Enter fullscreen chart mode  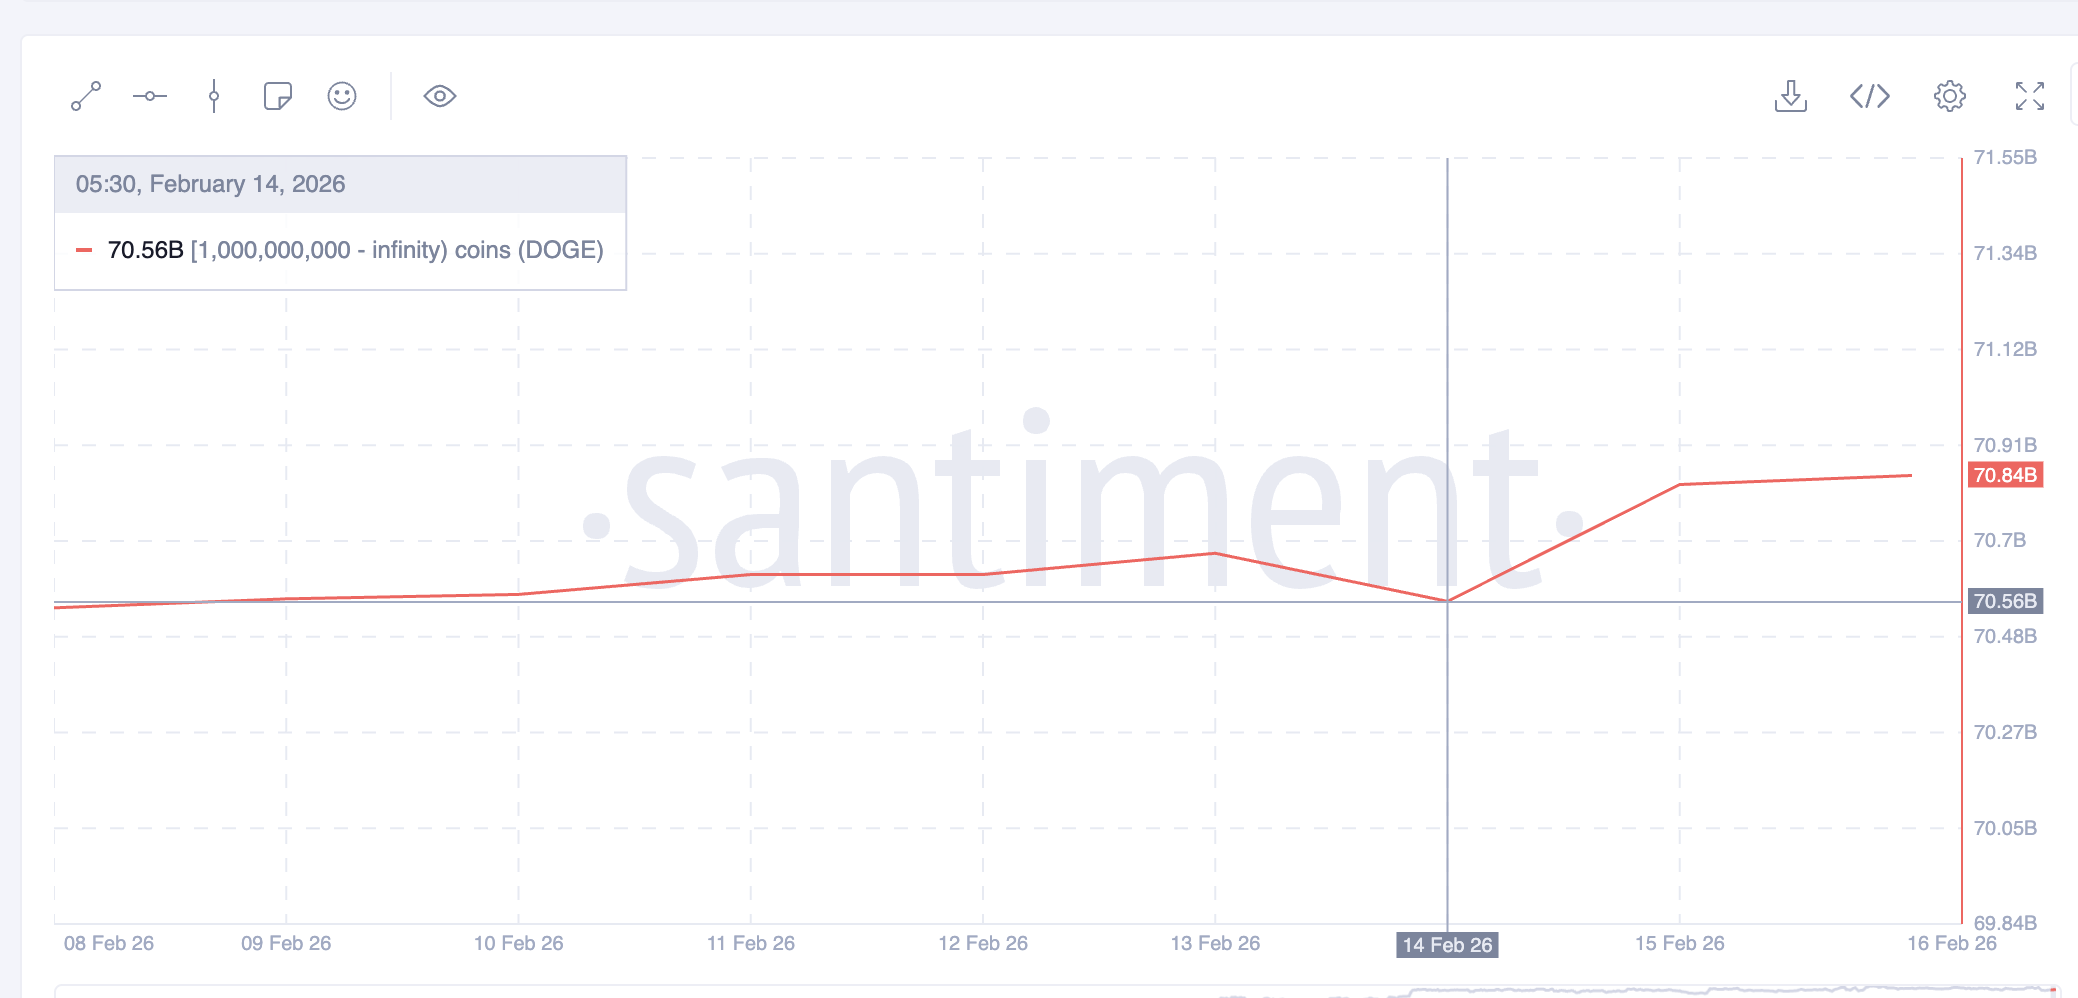click(x=2029, y=96)
